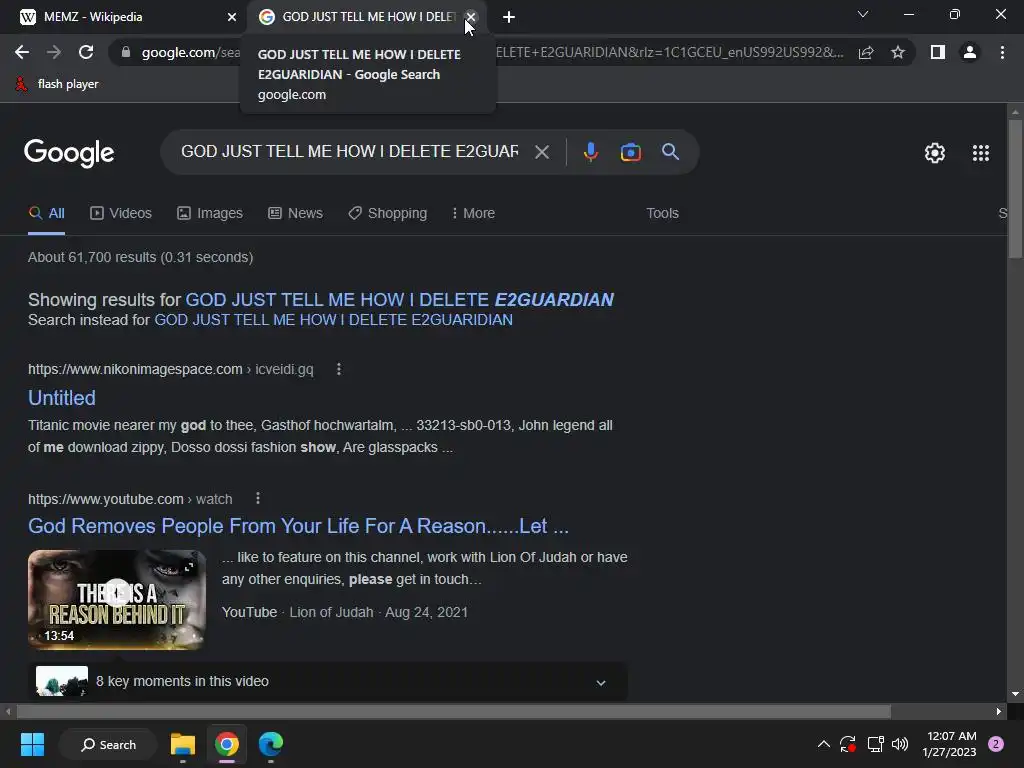Open the Google apps grid
Image resolution: width=1024 pixels, height=768 pixels.
[981, 153]
